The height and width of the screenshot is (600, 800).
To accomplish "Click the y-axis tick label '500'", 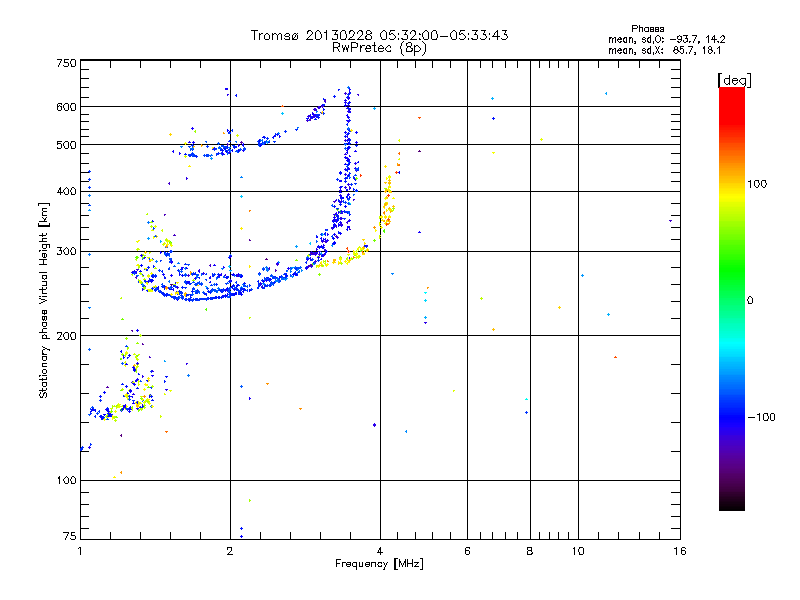I will [x=67, y=145].
